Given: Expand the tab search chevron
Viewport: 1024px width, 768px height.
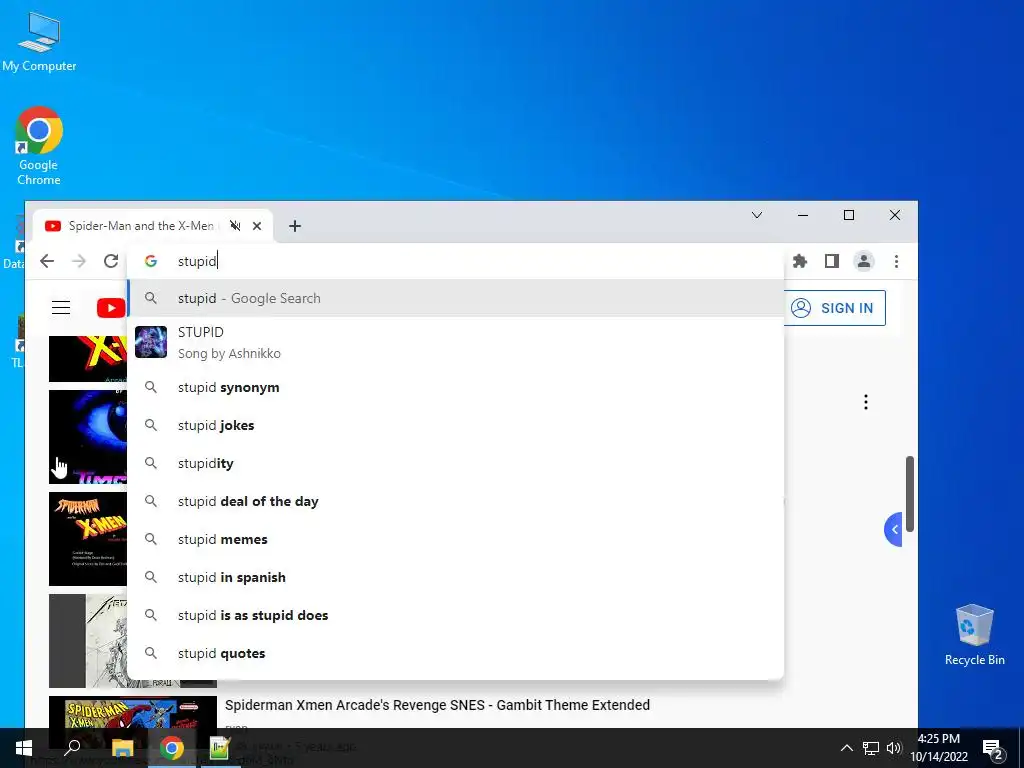Looking at the screenshot, I should 757,215.
